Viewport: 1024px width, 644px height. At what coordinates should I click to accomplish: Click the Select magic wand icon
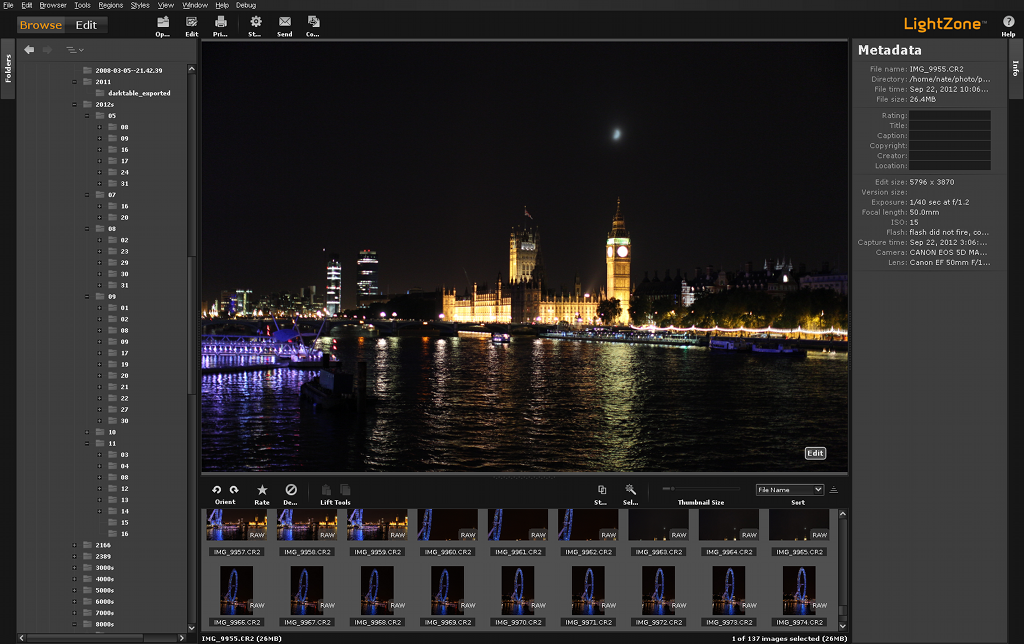(630, 489)
